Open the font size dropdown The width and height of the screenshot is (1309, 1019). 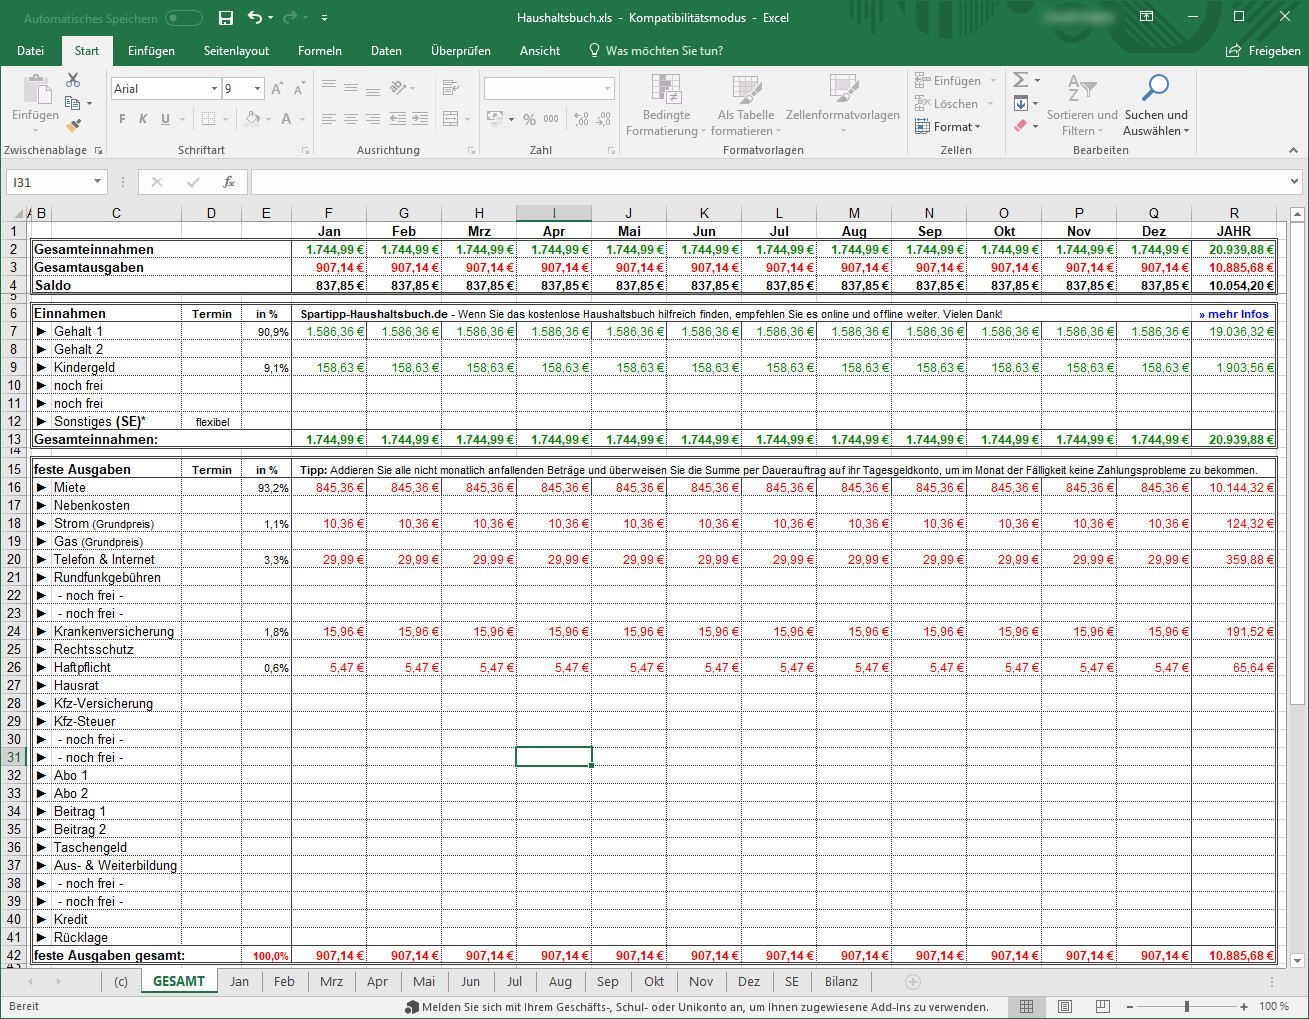click(258, 89)
